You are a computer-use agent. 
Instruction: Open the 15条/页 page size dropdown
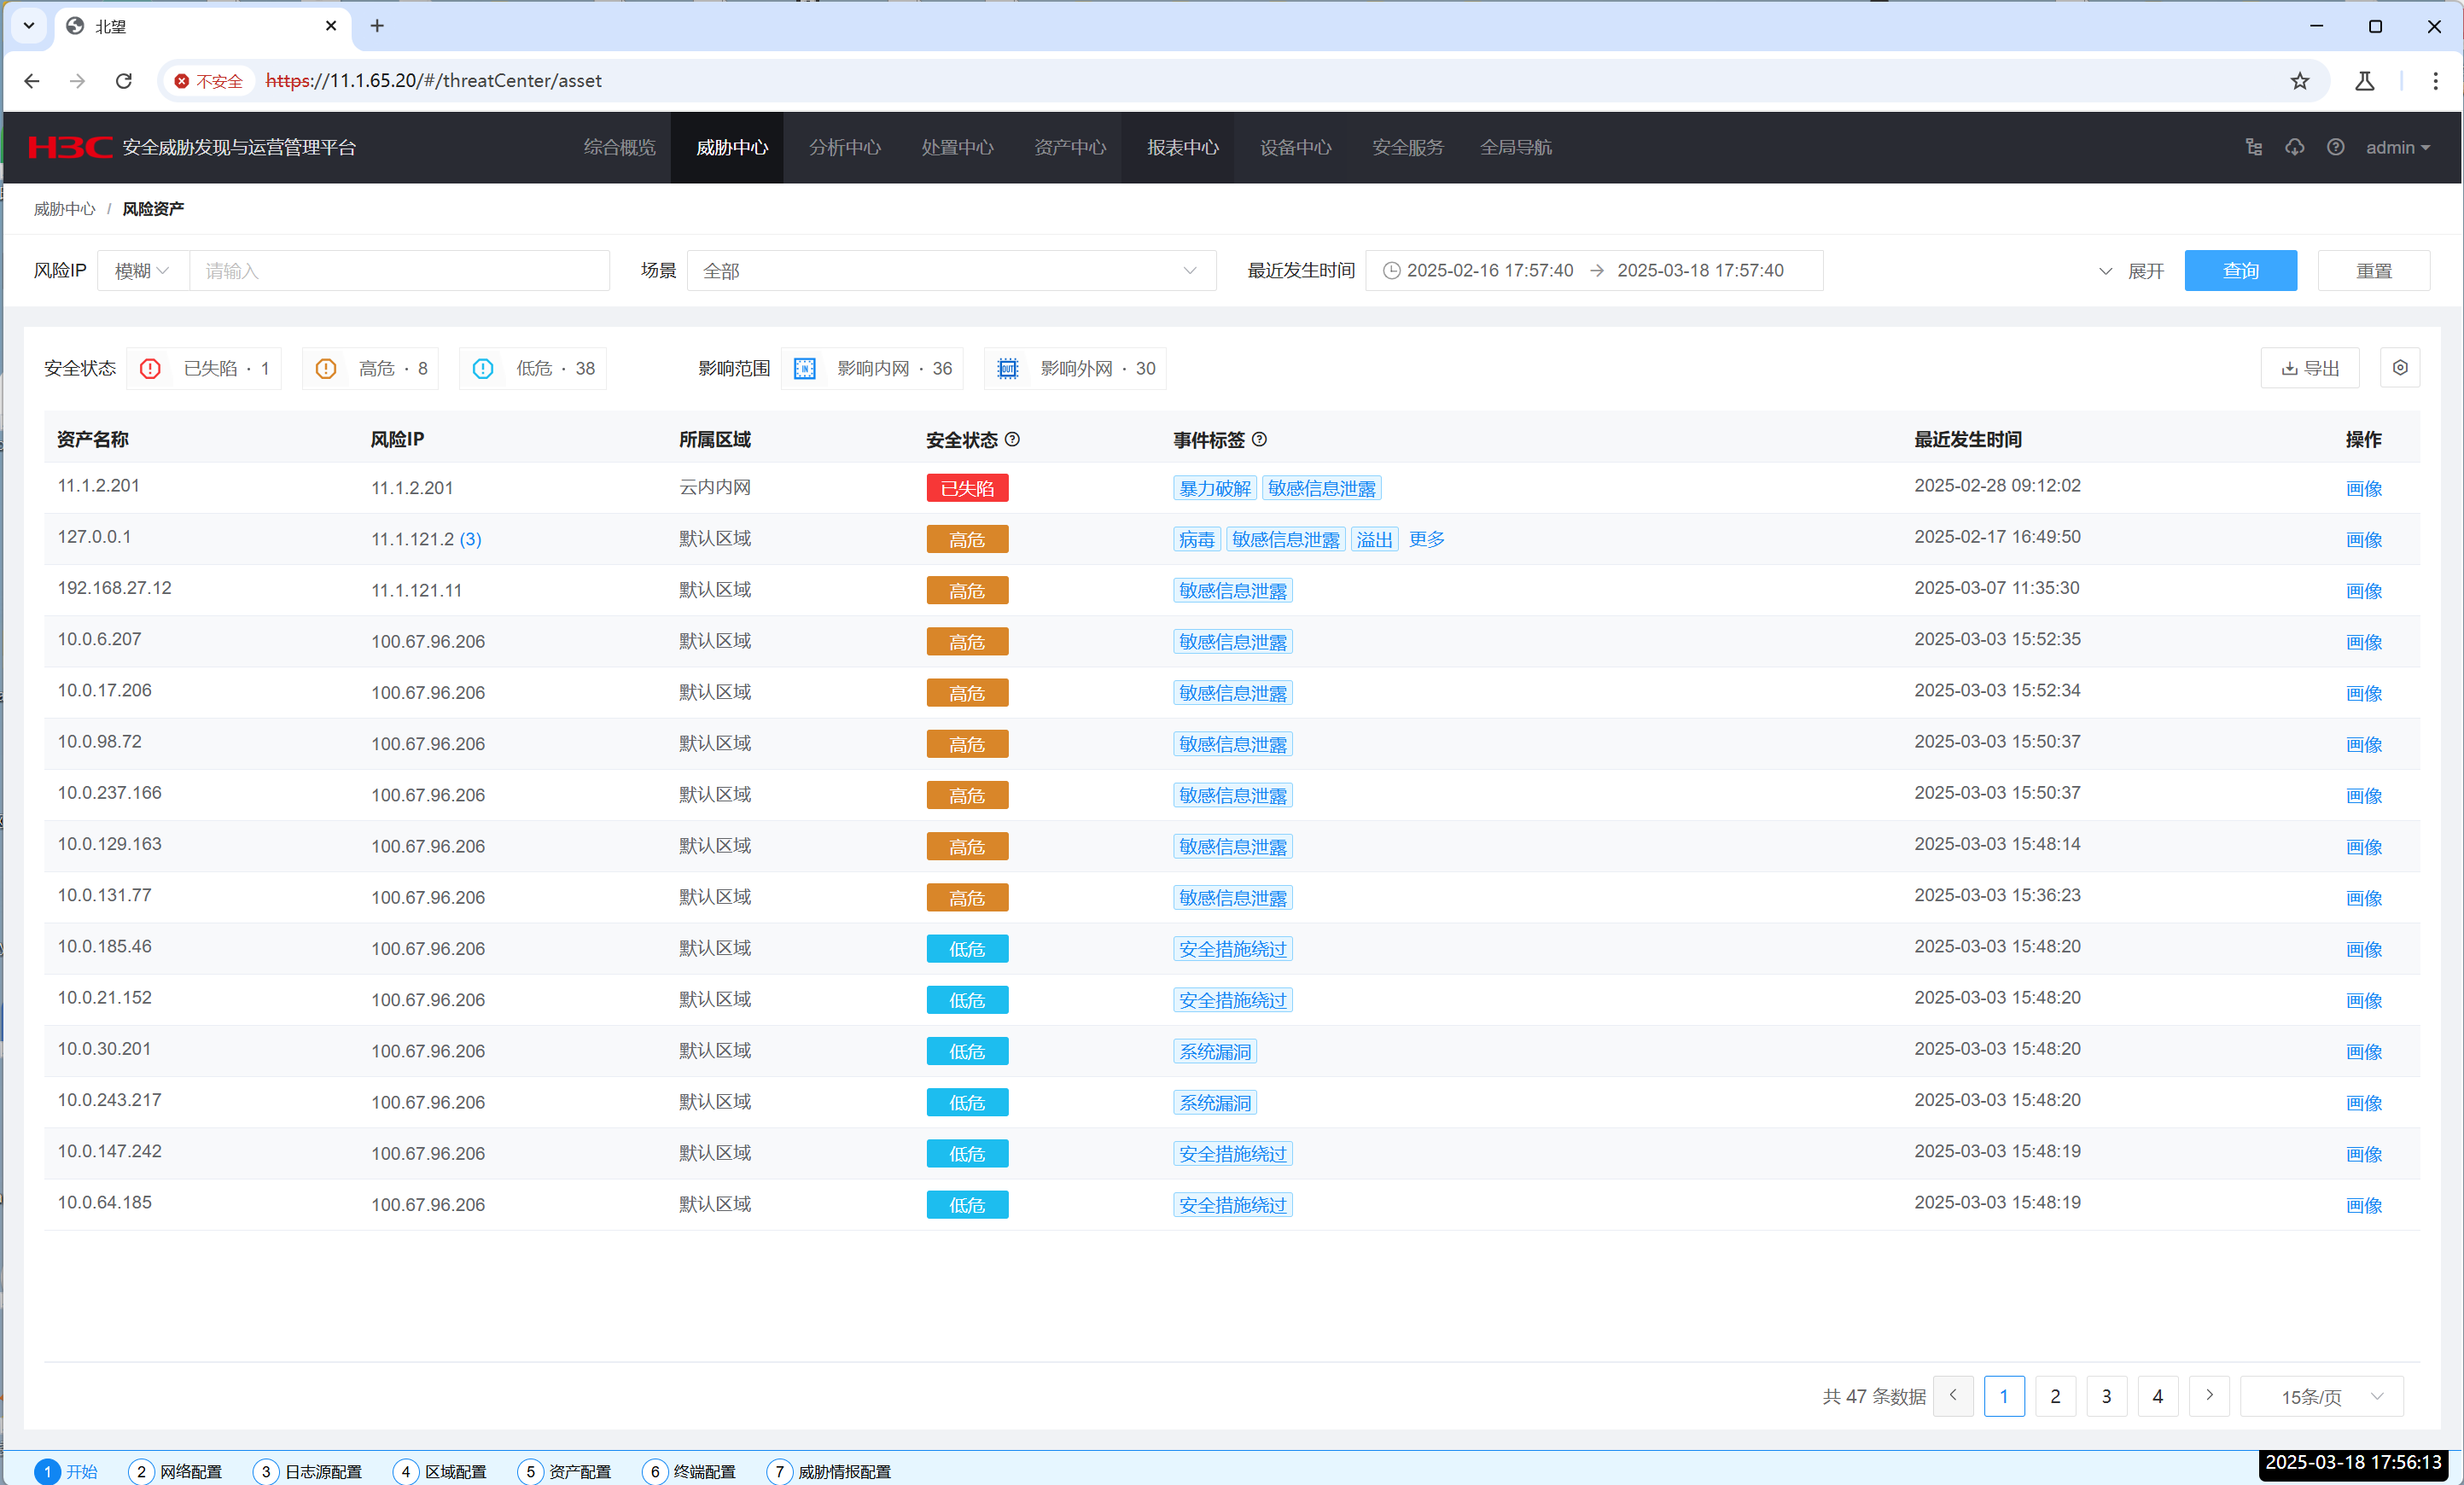point(2322,1396)
